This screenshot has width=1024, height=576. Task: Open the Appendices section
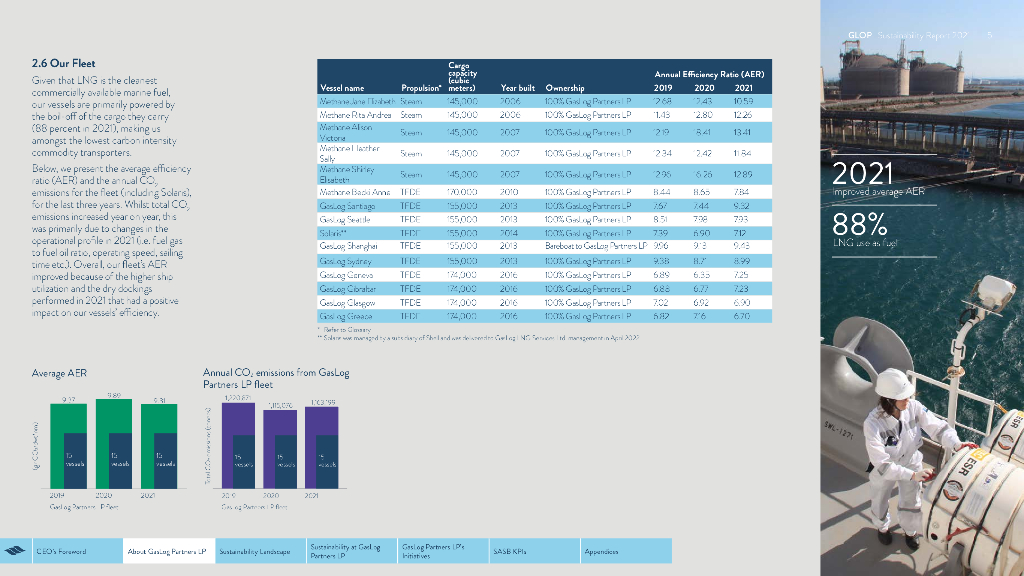click(x=601, y=551)
